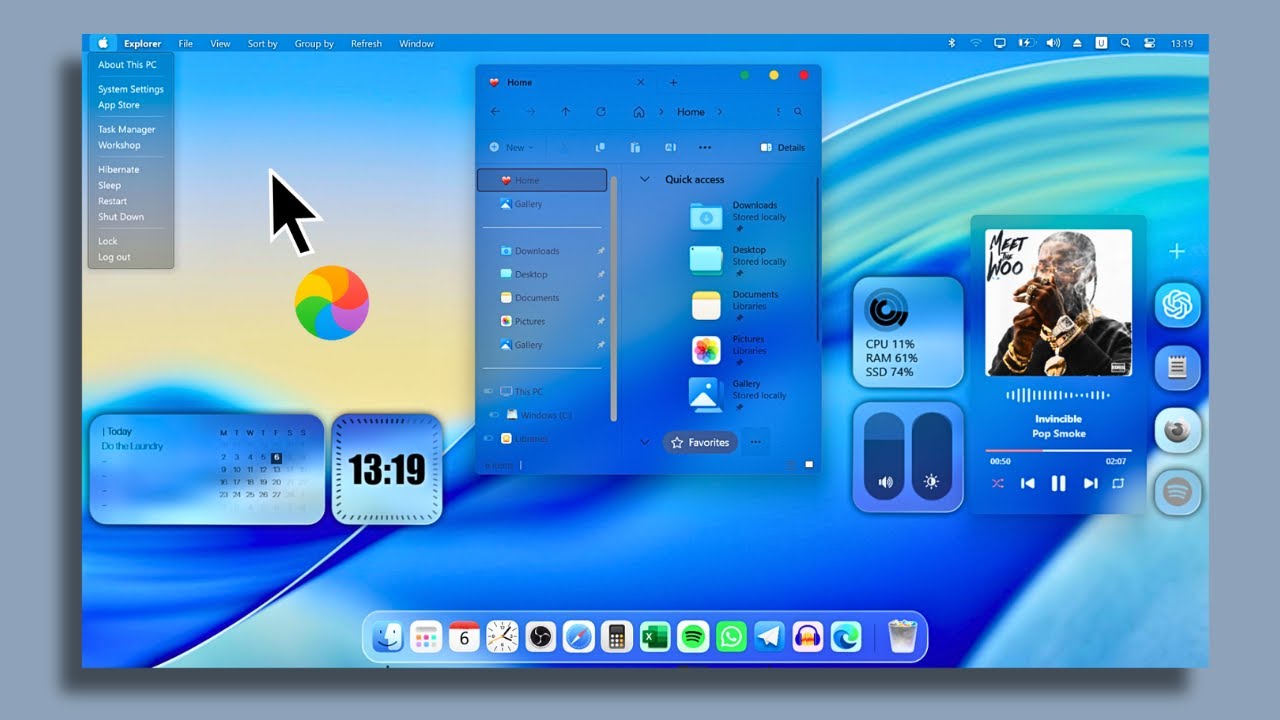Open Microsoft Edge in the dock

click(x=846, y=637)
